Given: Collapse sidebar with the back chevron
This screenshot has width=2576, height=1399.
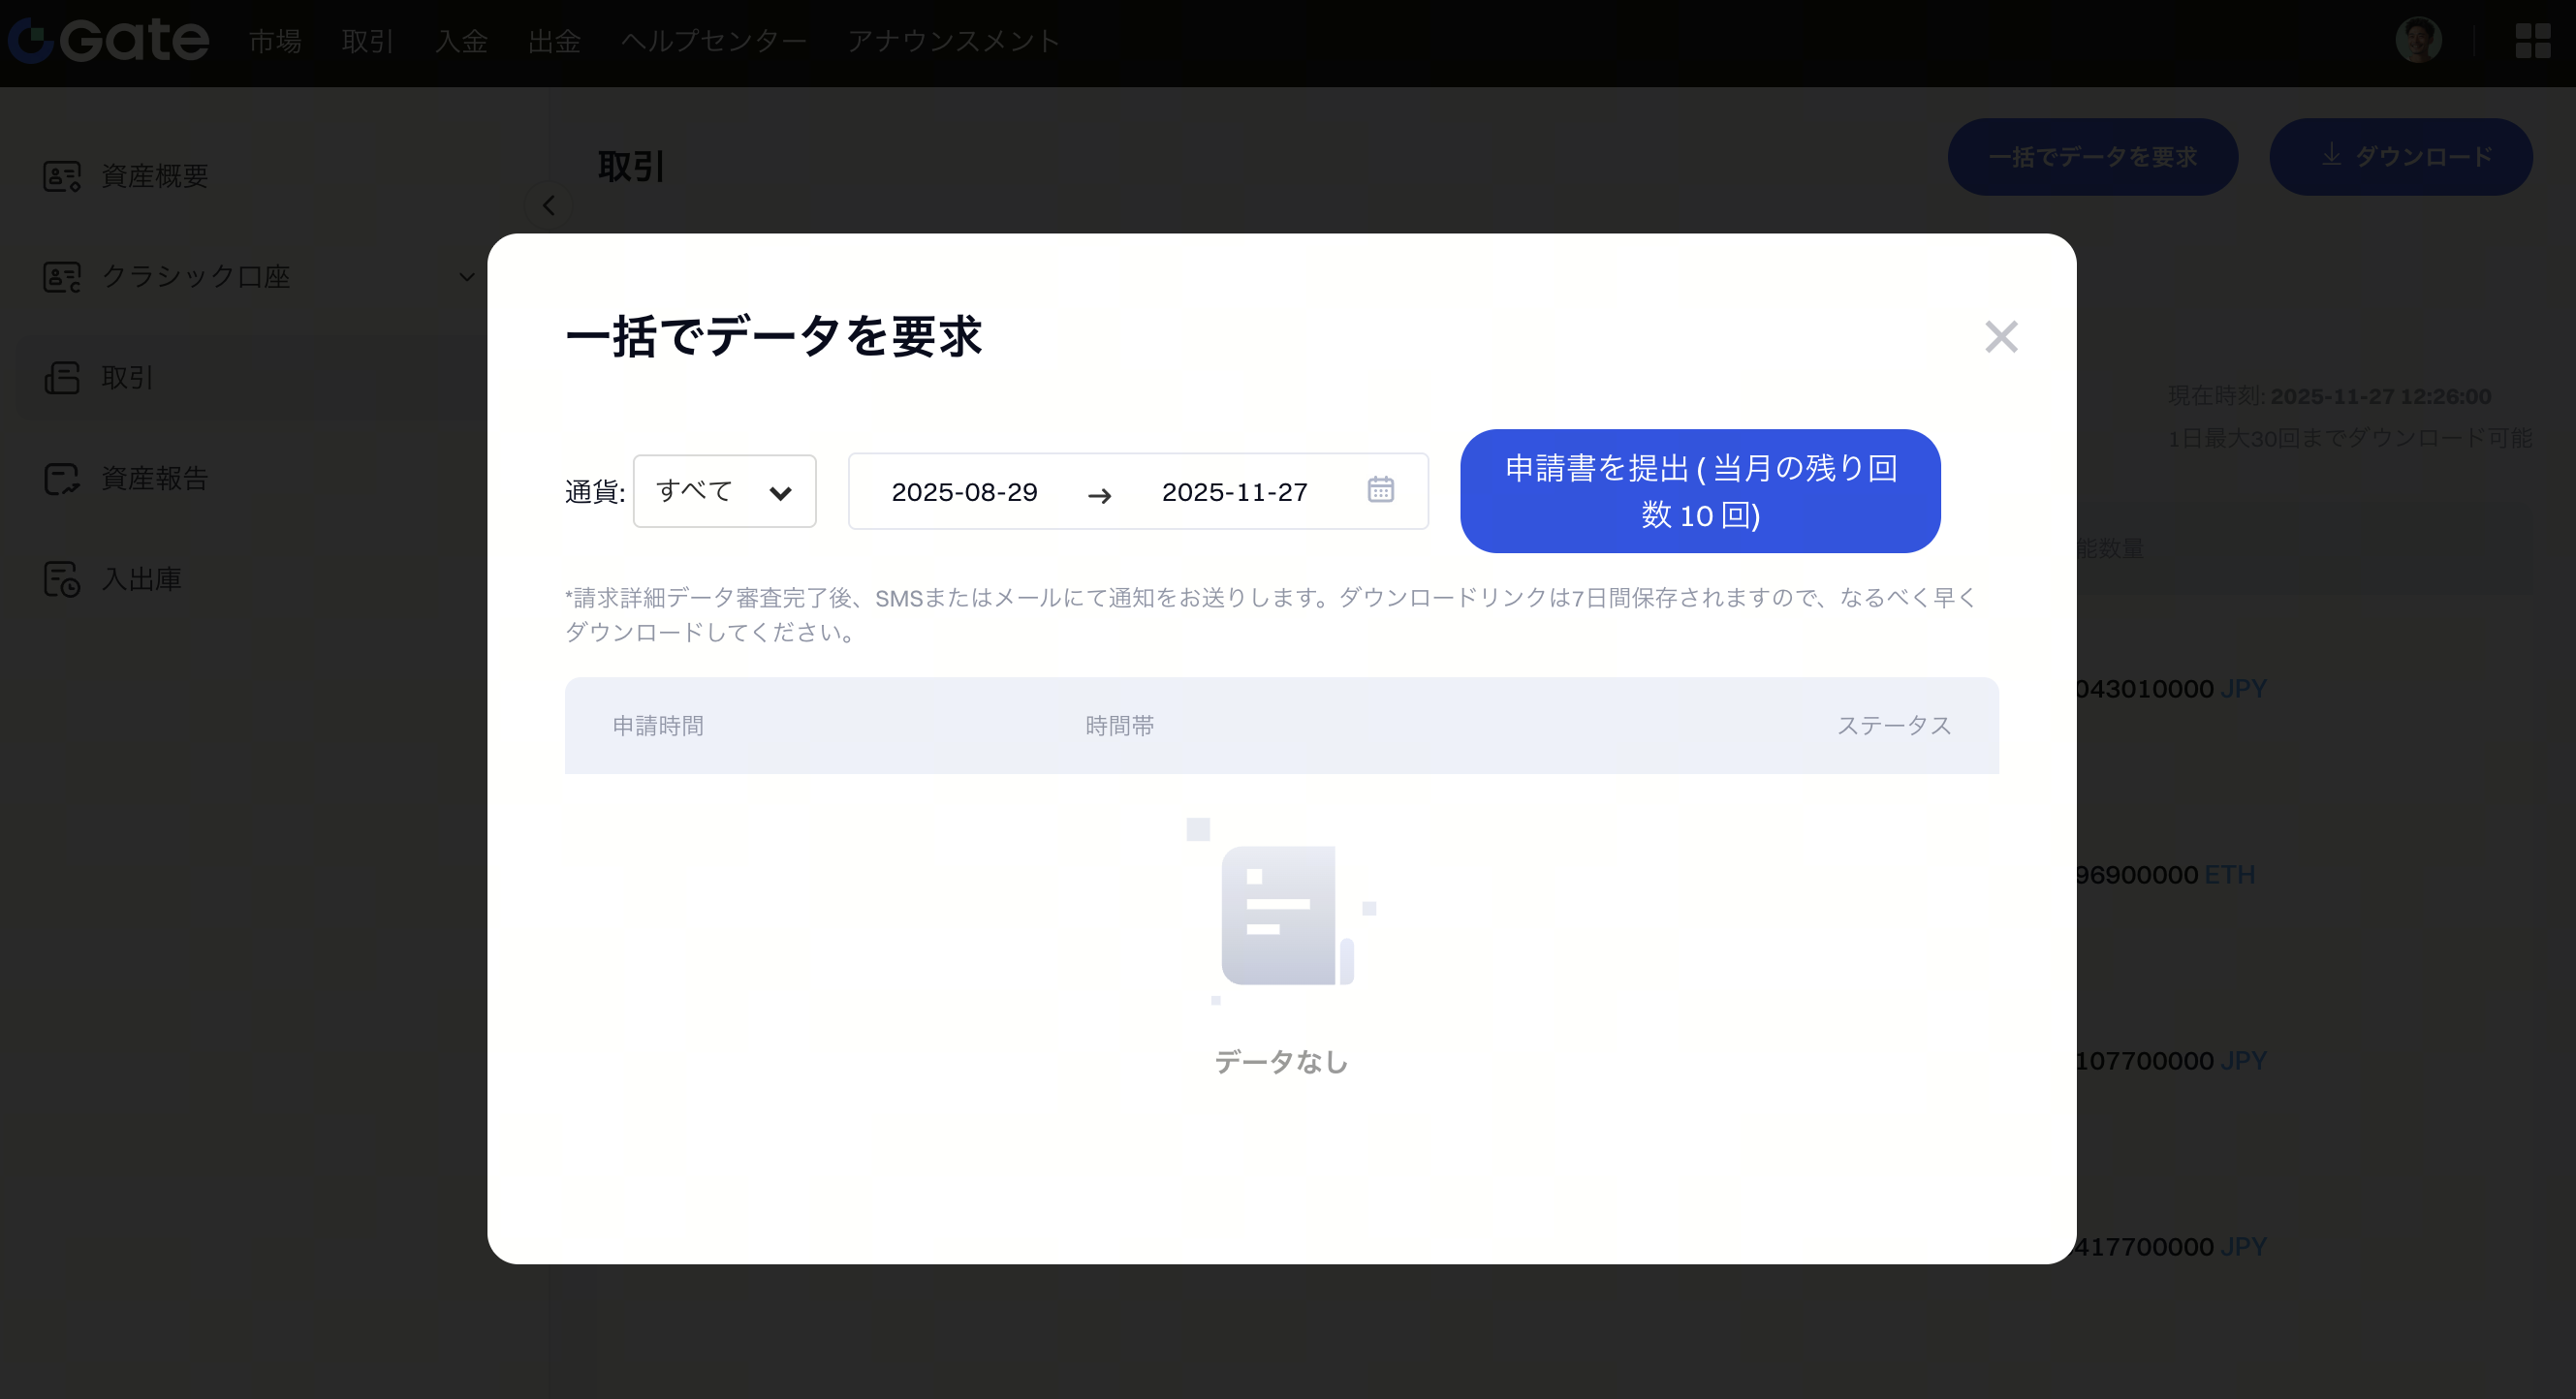Looking at the screenshot, I should [x=548, y=205].
